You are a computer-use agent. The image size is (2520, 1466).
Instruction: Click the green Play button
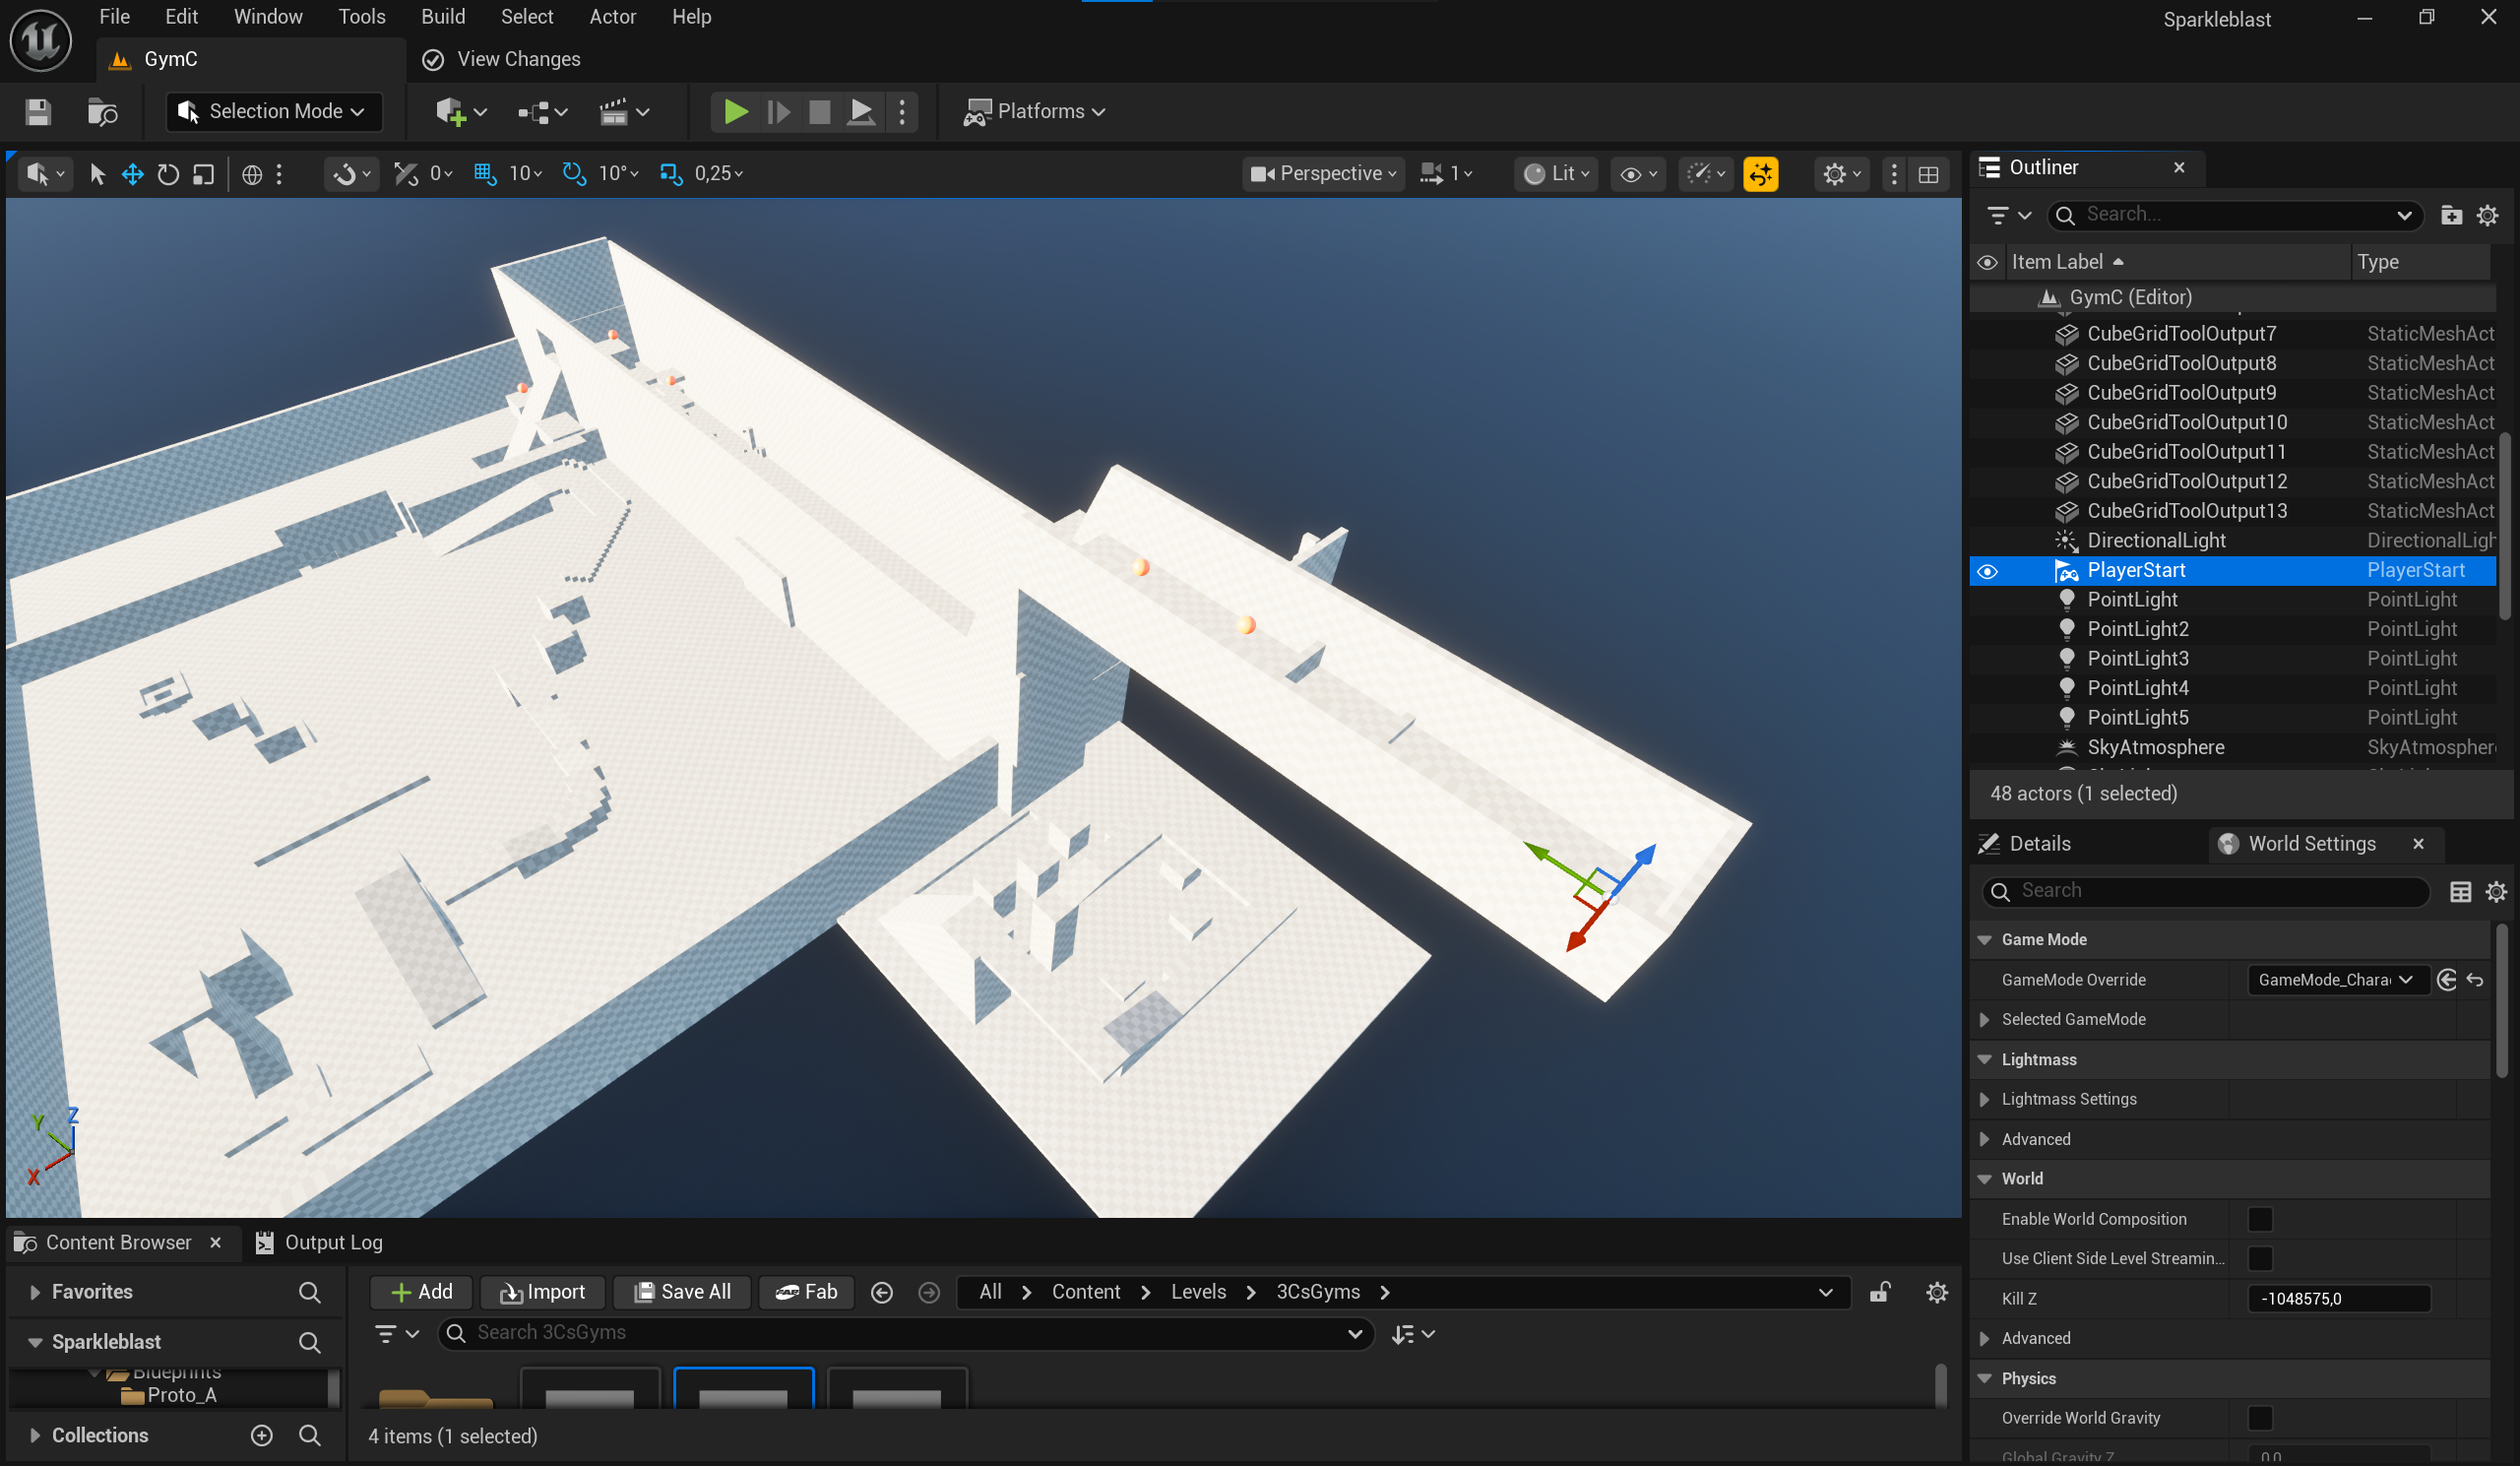coord(735,112)
